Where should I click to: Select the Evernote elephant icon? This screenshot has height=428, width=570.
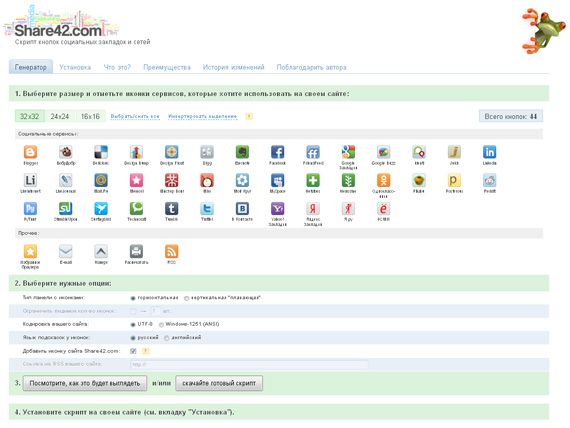[242, 152]
